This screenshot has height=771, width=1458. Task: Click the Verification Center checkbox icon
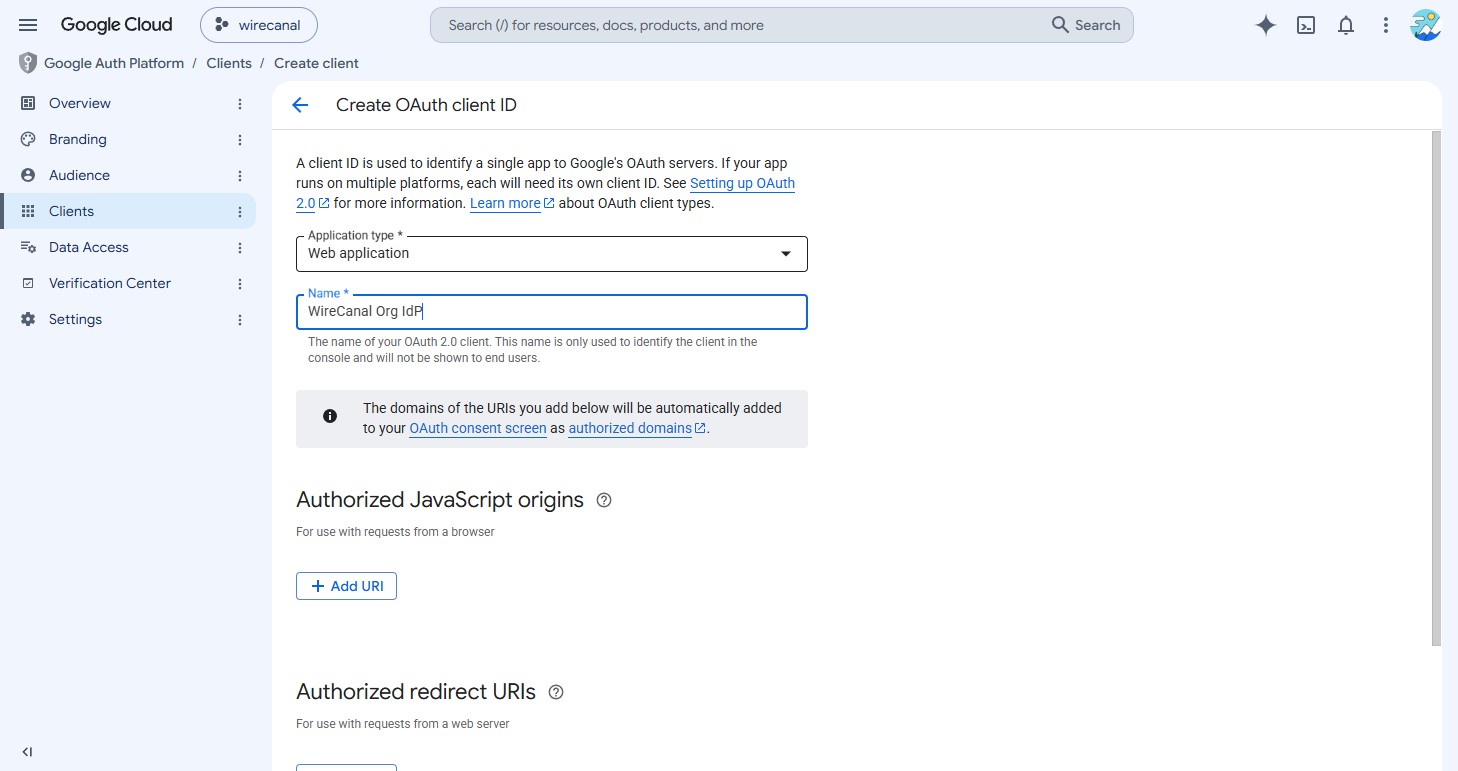[28, 283]
